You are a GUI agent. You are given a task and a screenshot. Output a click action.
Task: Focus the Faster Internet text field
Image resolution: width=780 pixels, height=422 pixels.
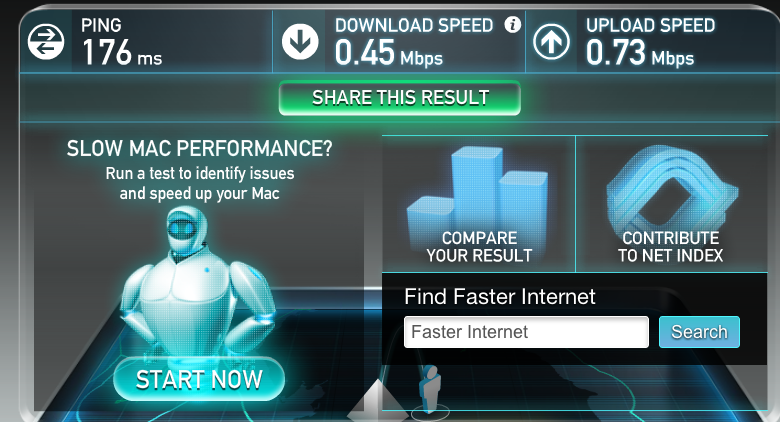pos(526,332)
